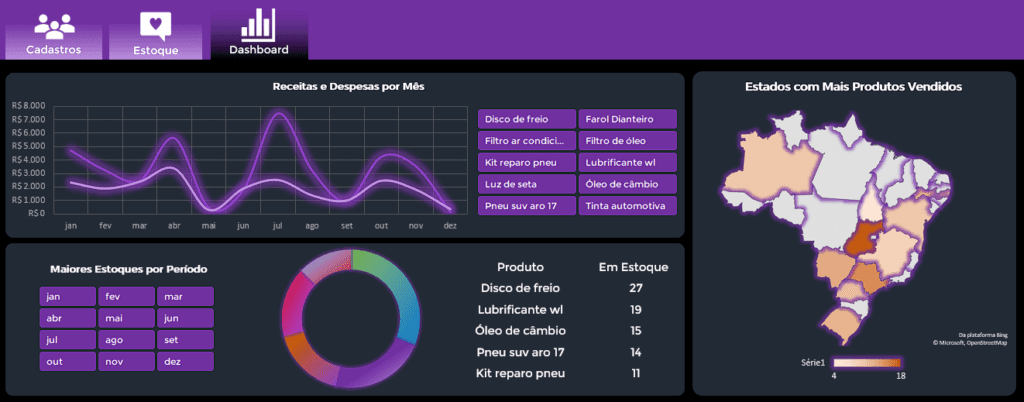Click the July peak of the line chart
The image size is (1024, 402).
[x=279, y=115]
